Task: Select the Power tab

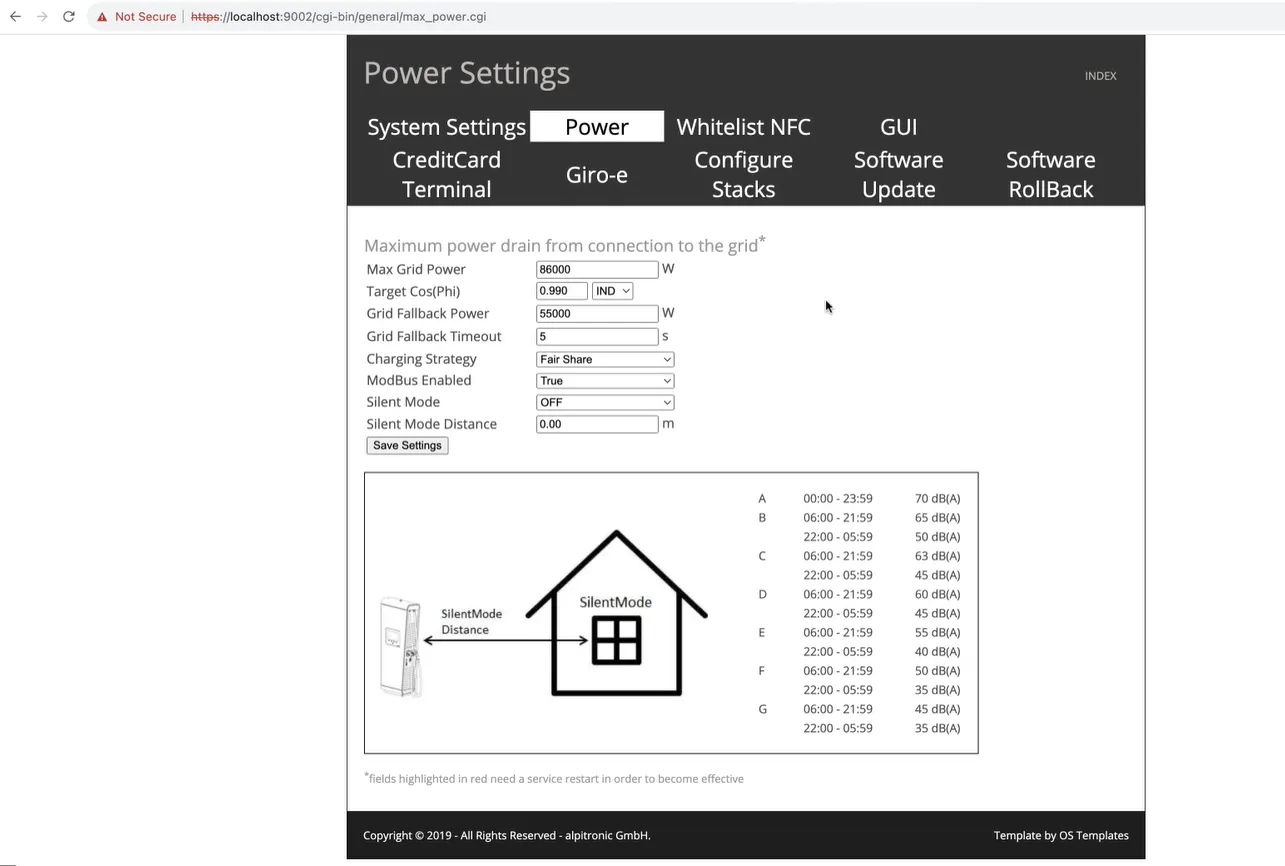Action: tap(597, 127)
